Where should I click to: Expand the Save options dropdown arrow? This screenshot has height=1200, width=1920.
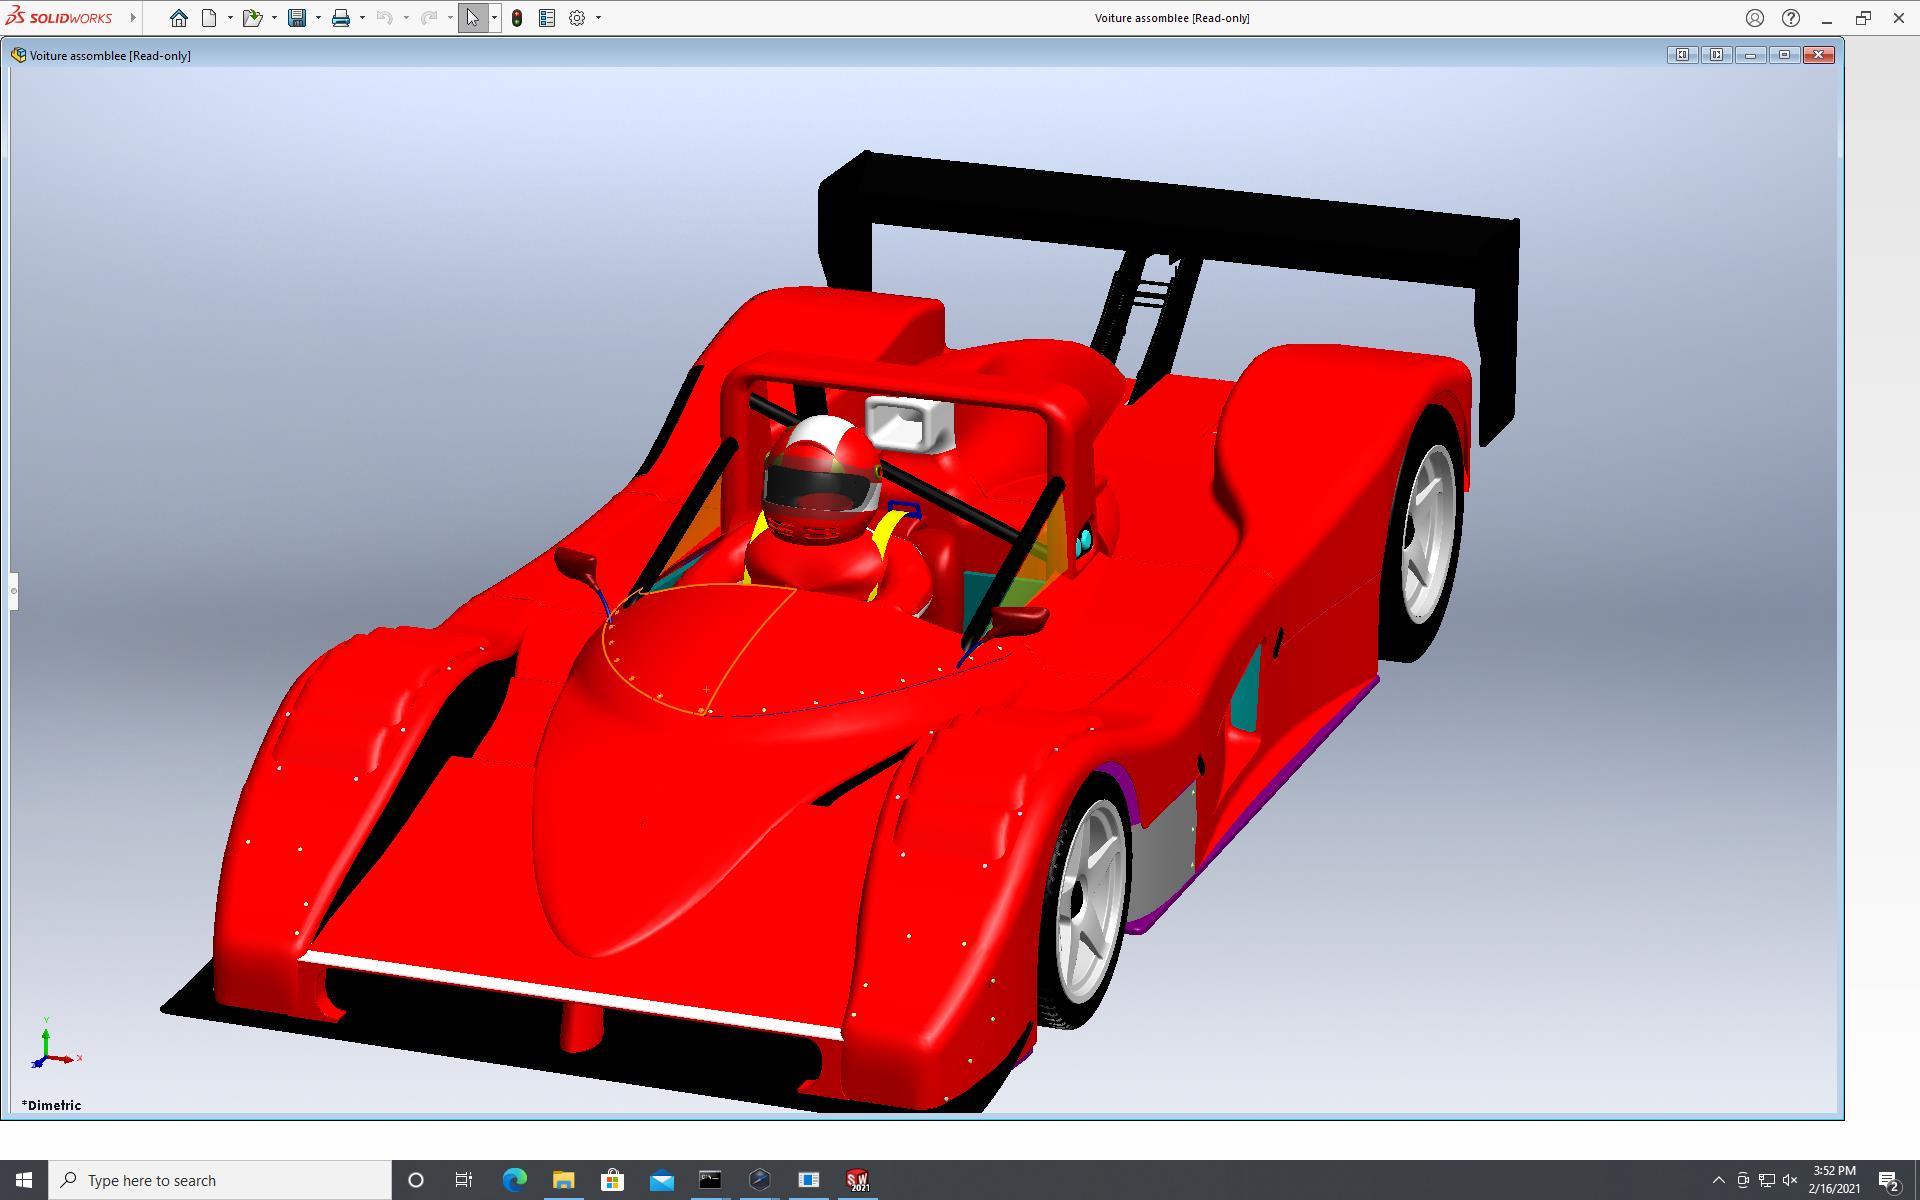point(318,18)
